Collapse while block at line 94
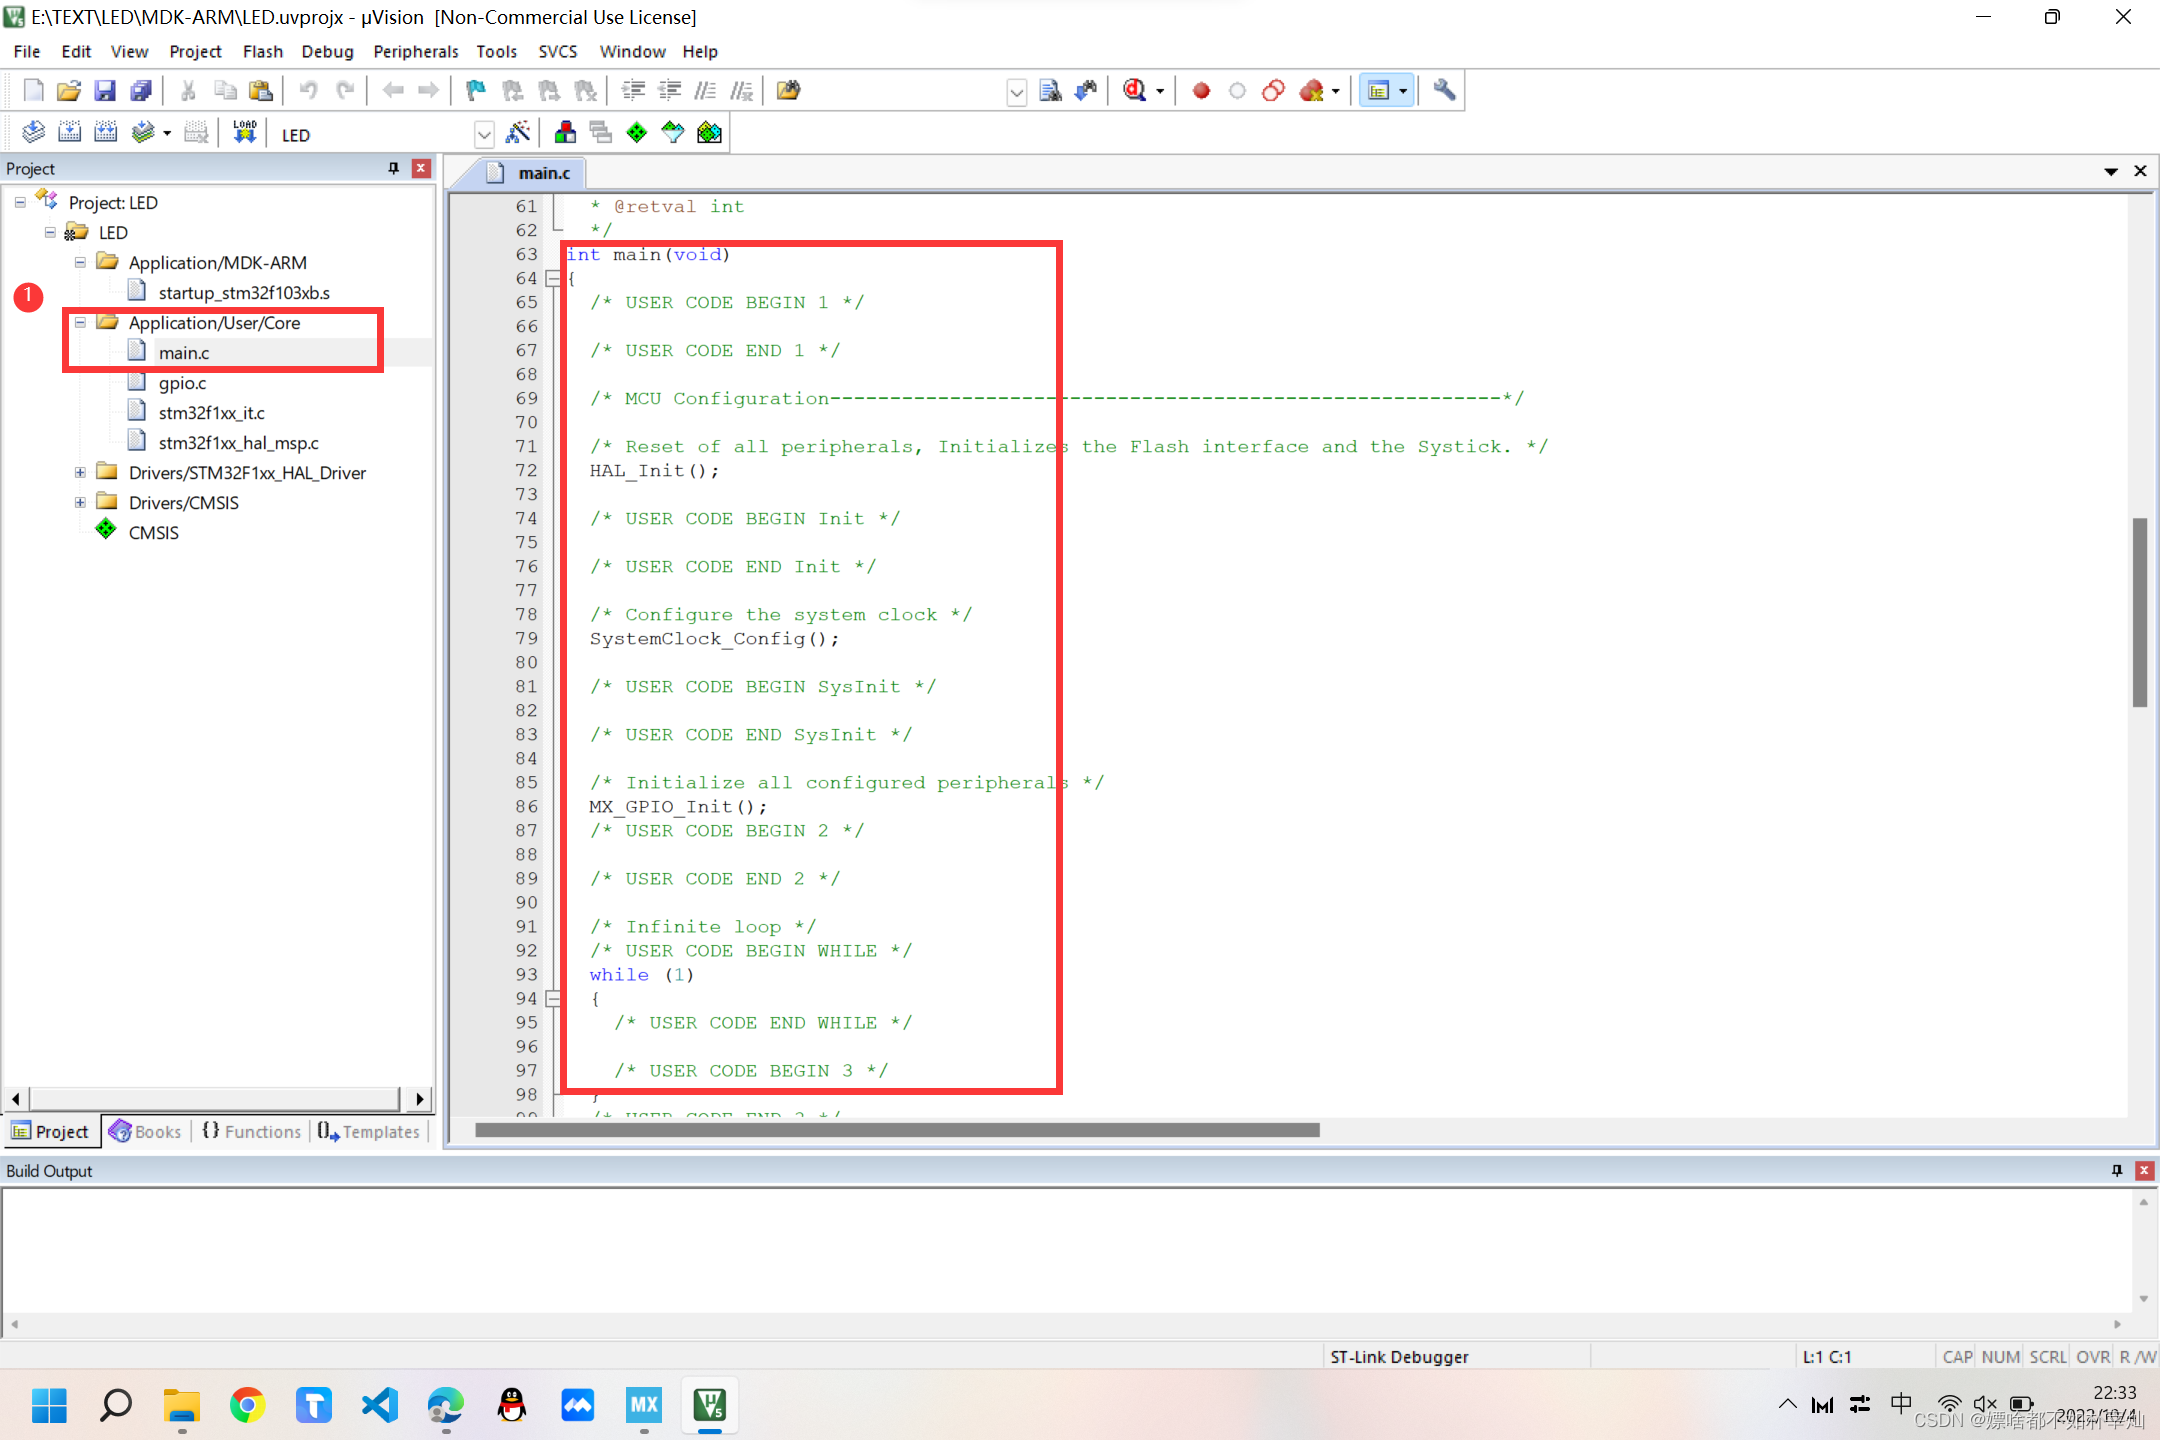This screenshot has height=1440, width=2160. coord(553,999)
